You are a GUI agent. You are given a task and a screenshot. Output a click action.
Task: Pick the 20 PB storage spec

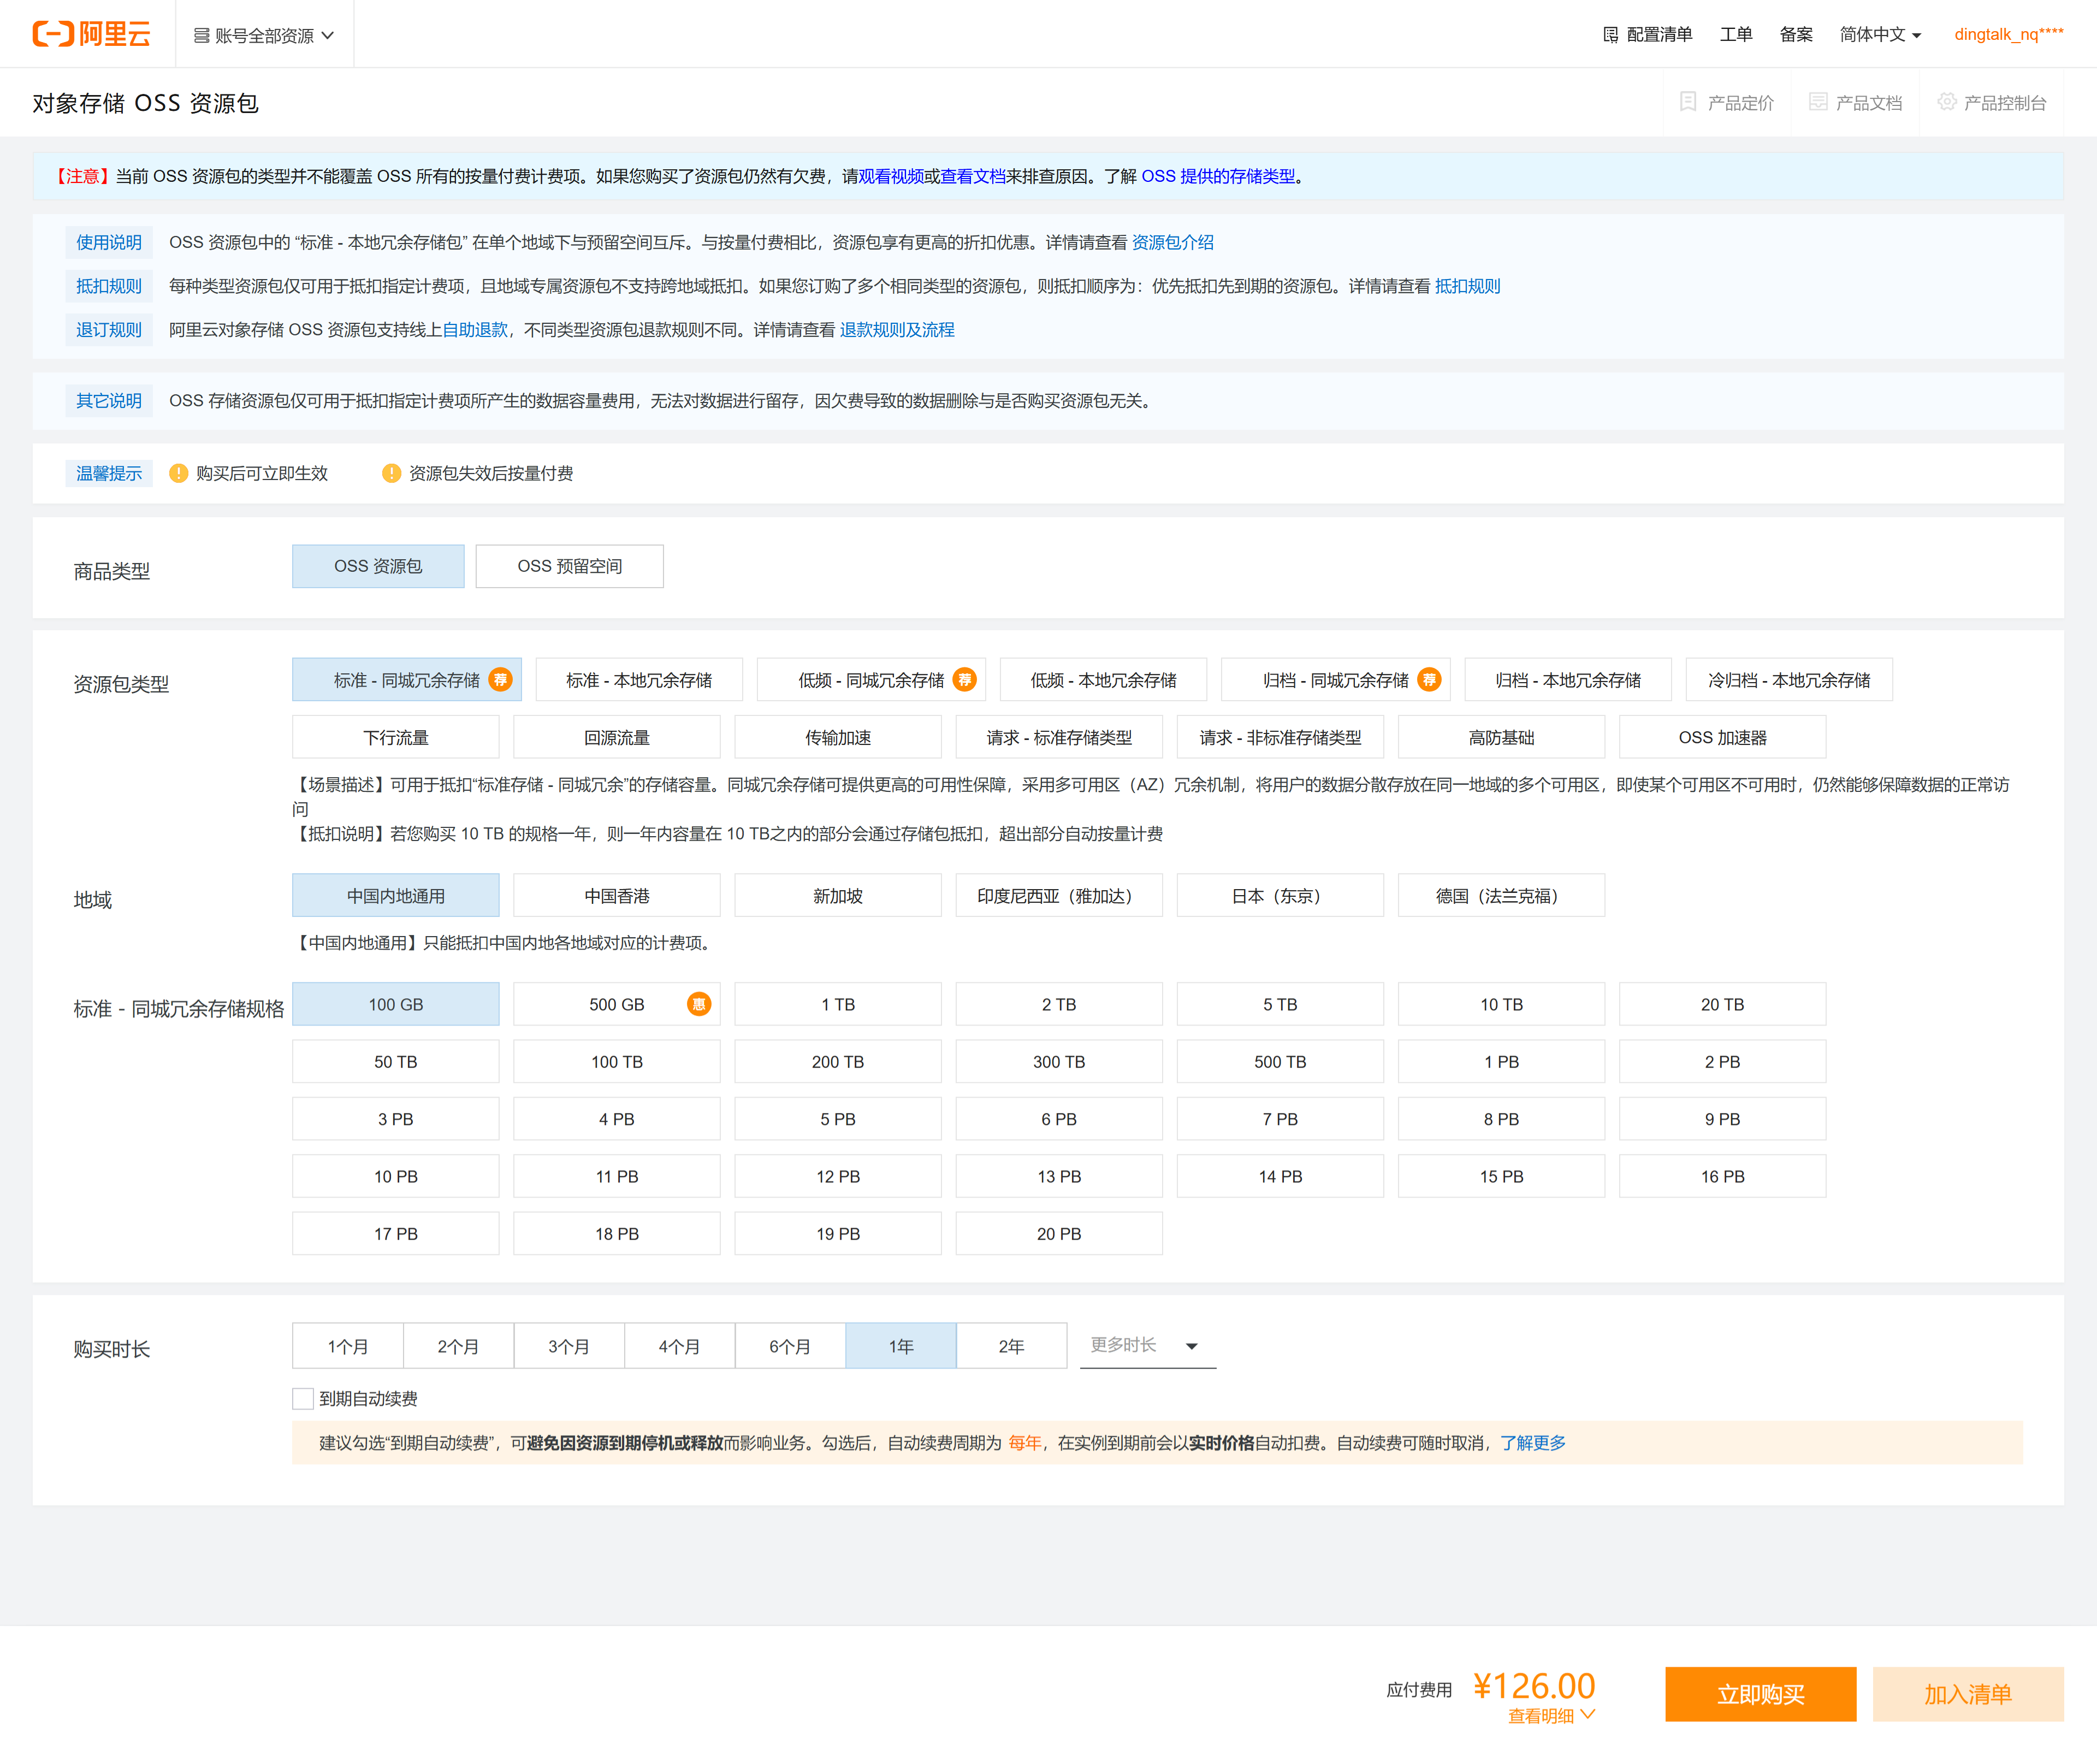[x=1059, y=1234]
